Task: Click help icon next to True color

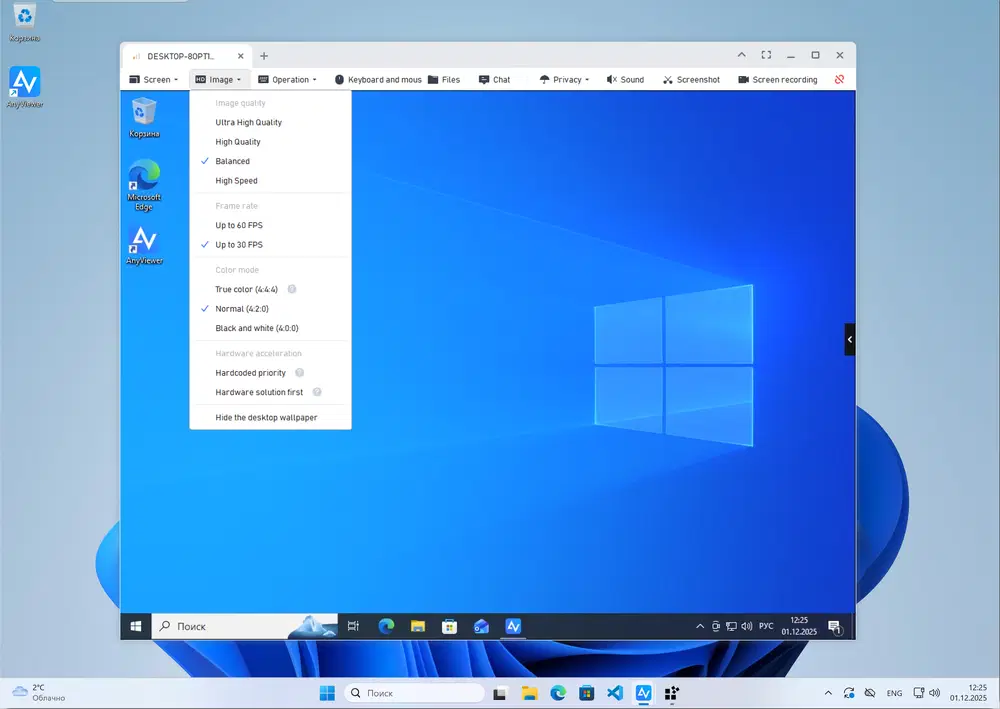Action: pos(292,289)
